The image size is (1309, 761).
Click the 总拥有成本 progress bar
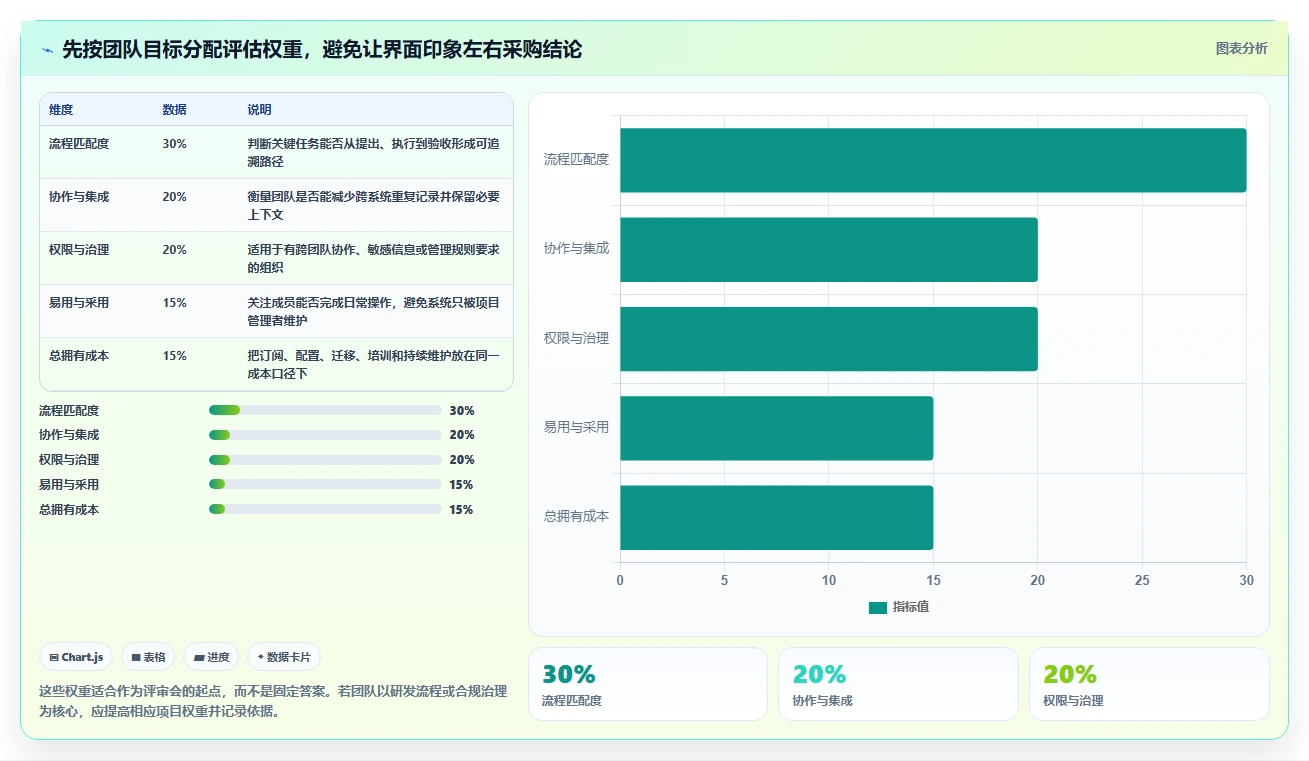click(x=325, y=509)
